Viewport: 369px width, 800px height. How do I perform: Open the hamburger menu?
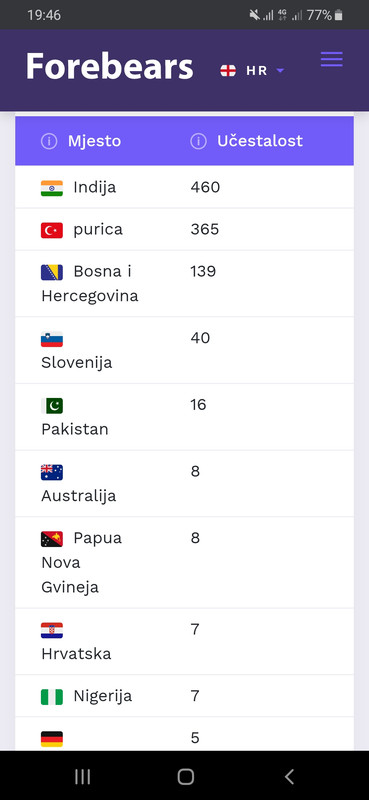tap(331, 60)
